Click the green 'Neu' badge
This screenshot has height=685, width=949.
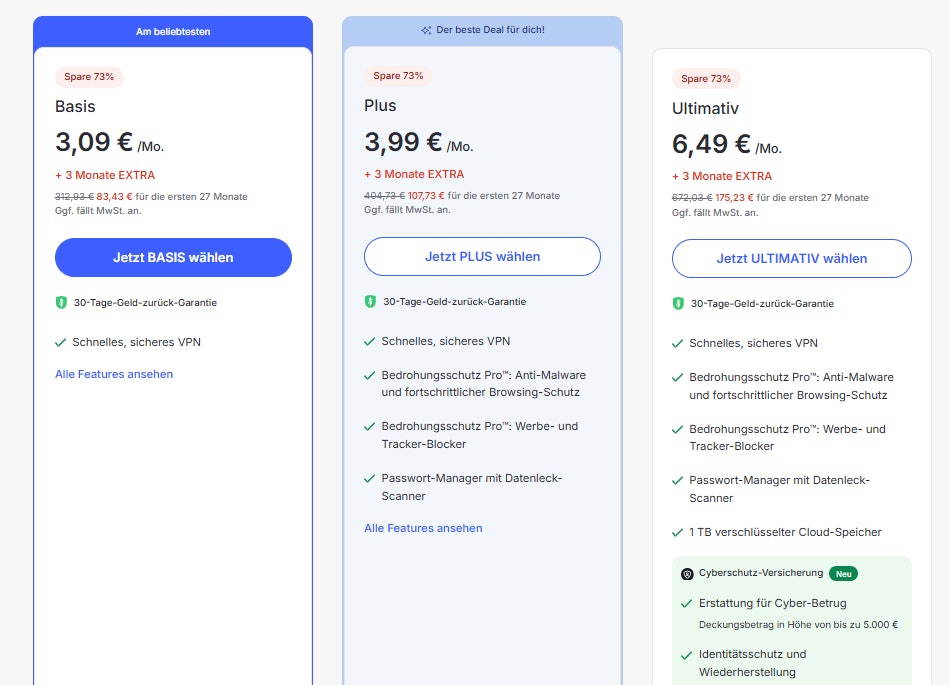tap(843, 573)
